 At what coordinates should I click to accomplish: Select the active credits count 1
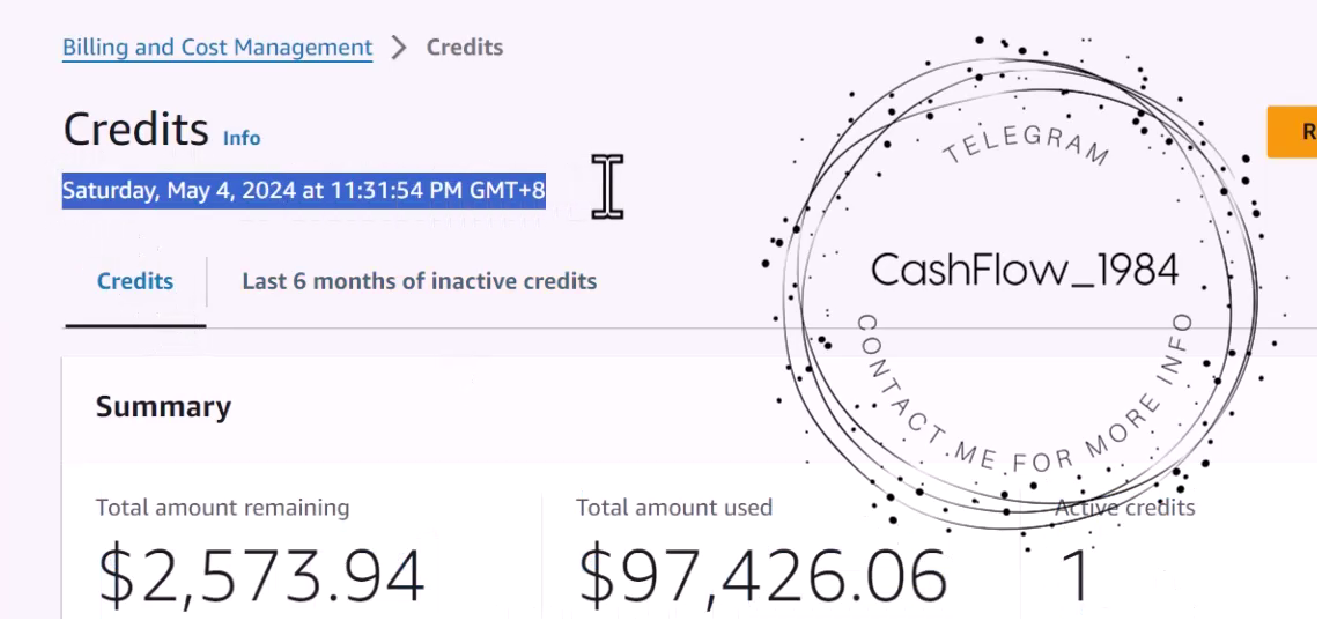coord(1075,577)
